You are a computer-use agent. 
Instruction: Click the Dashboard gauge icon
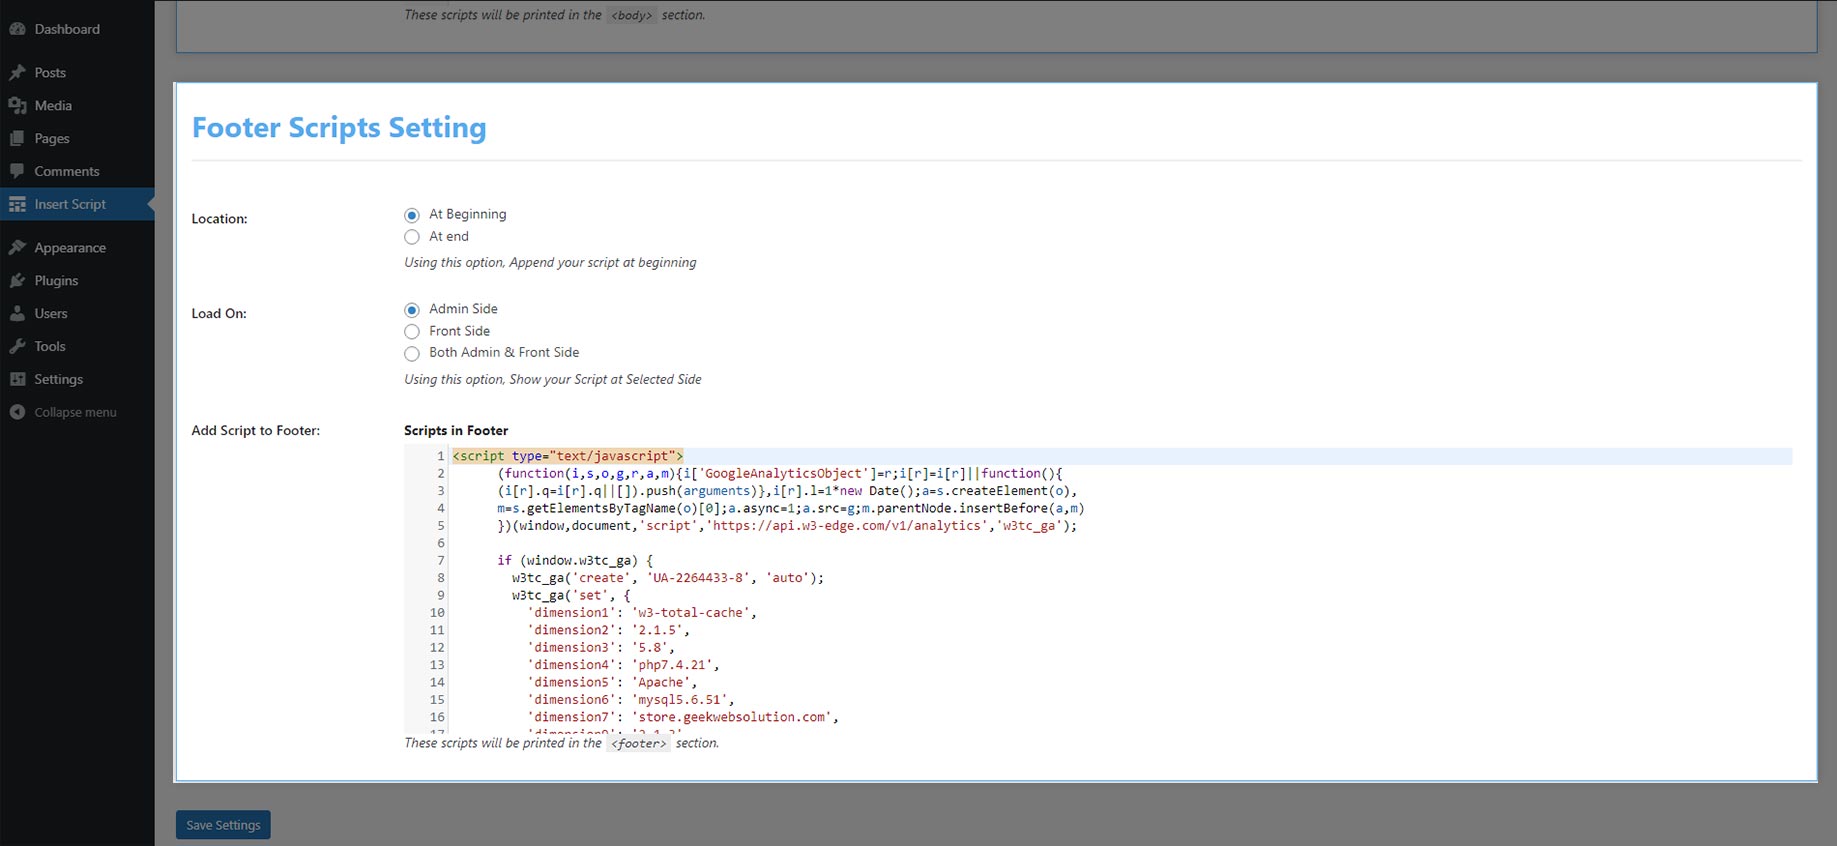coord(17,29)
